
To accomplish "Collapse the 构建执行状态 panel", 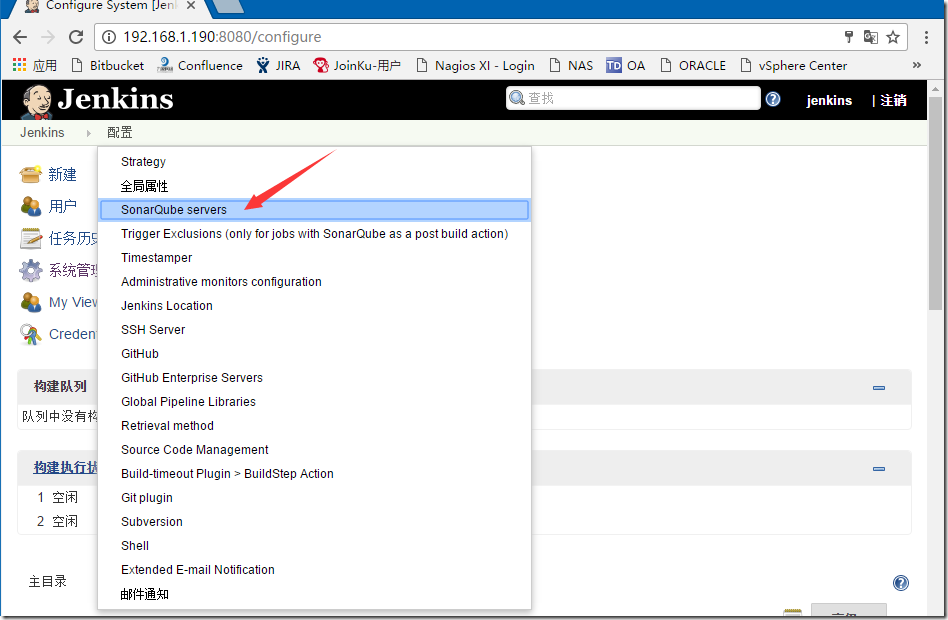I will click(879, 469).
